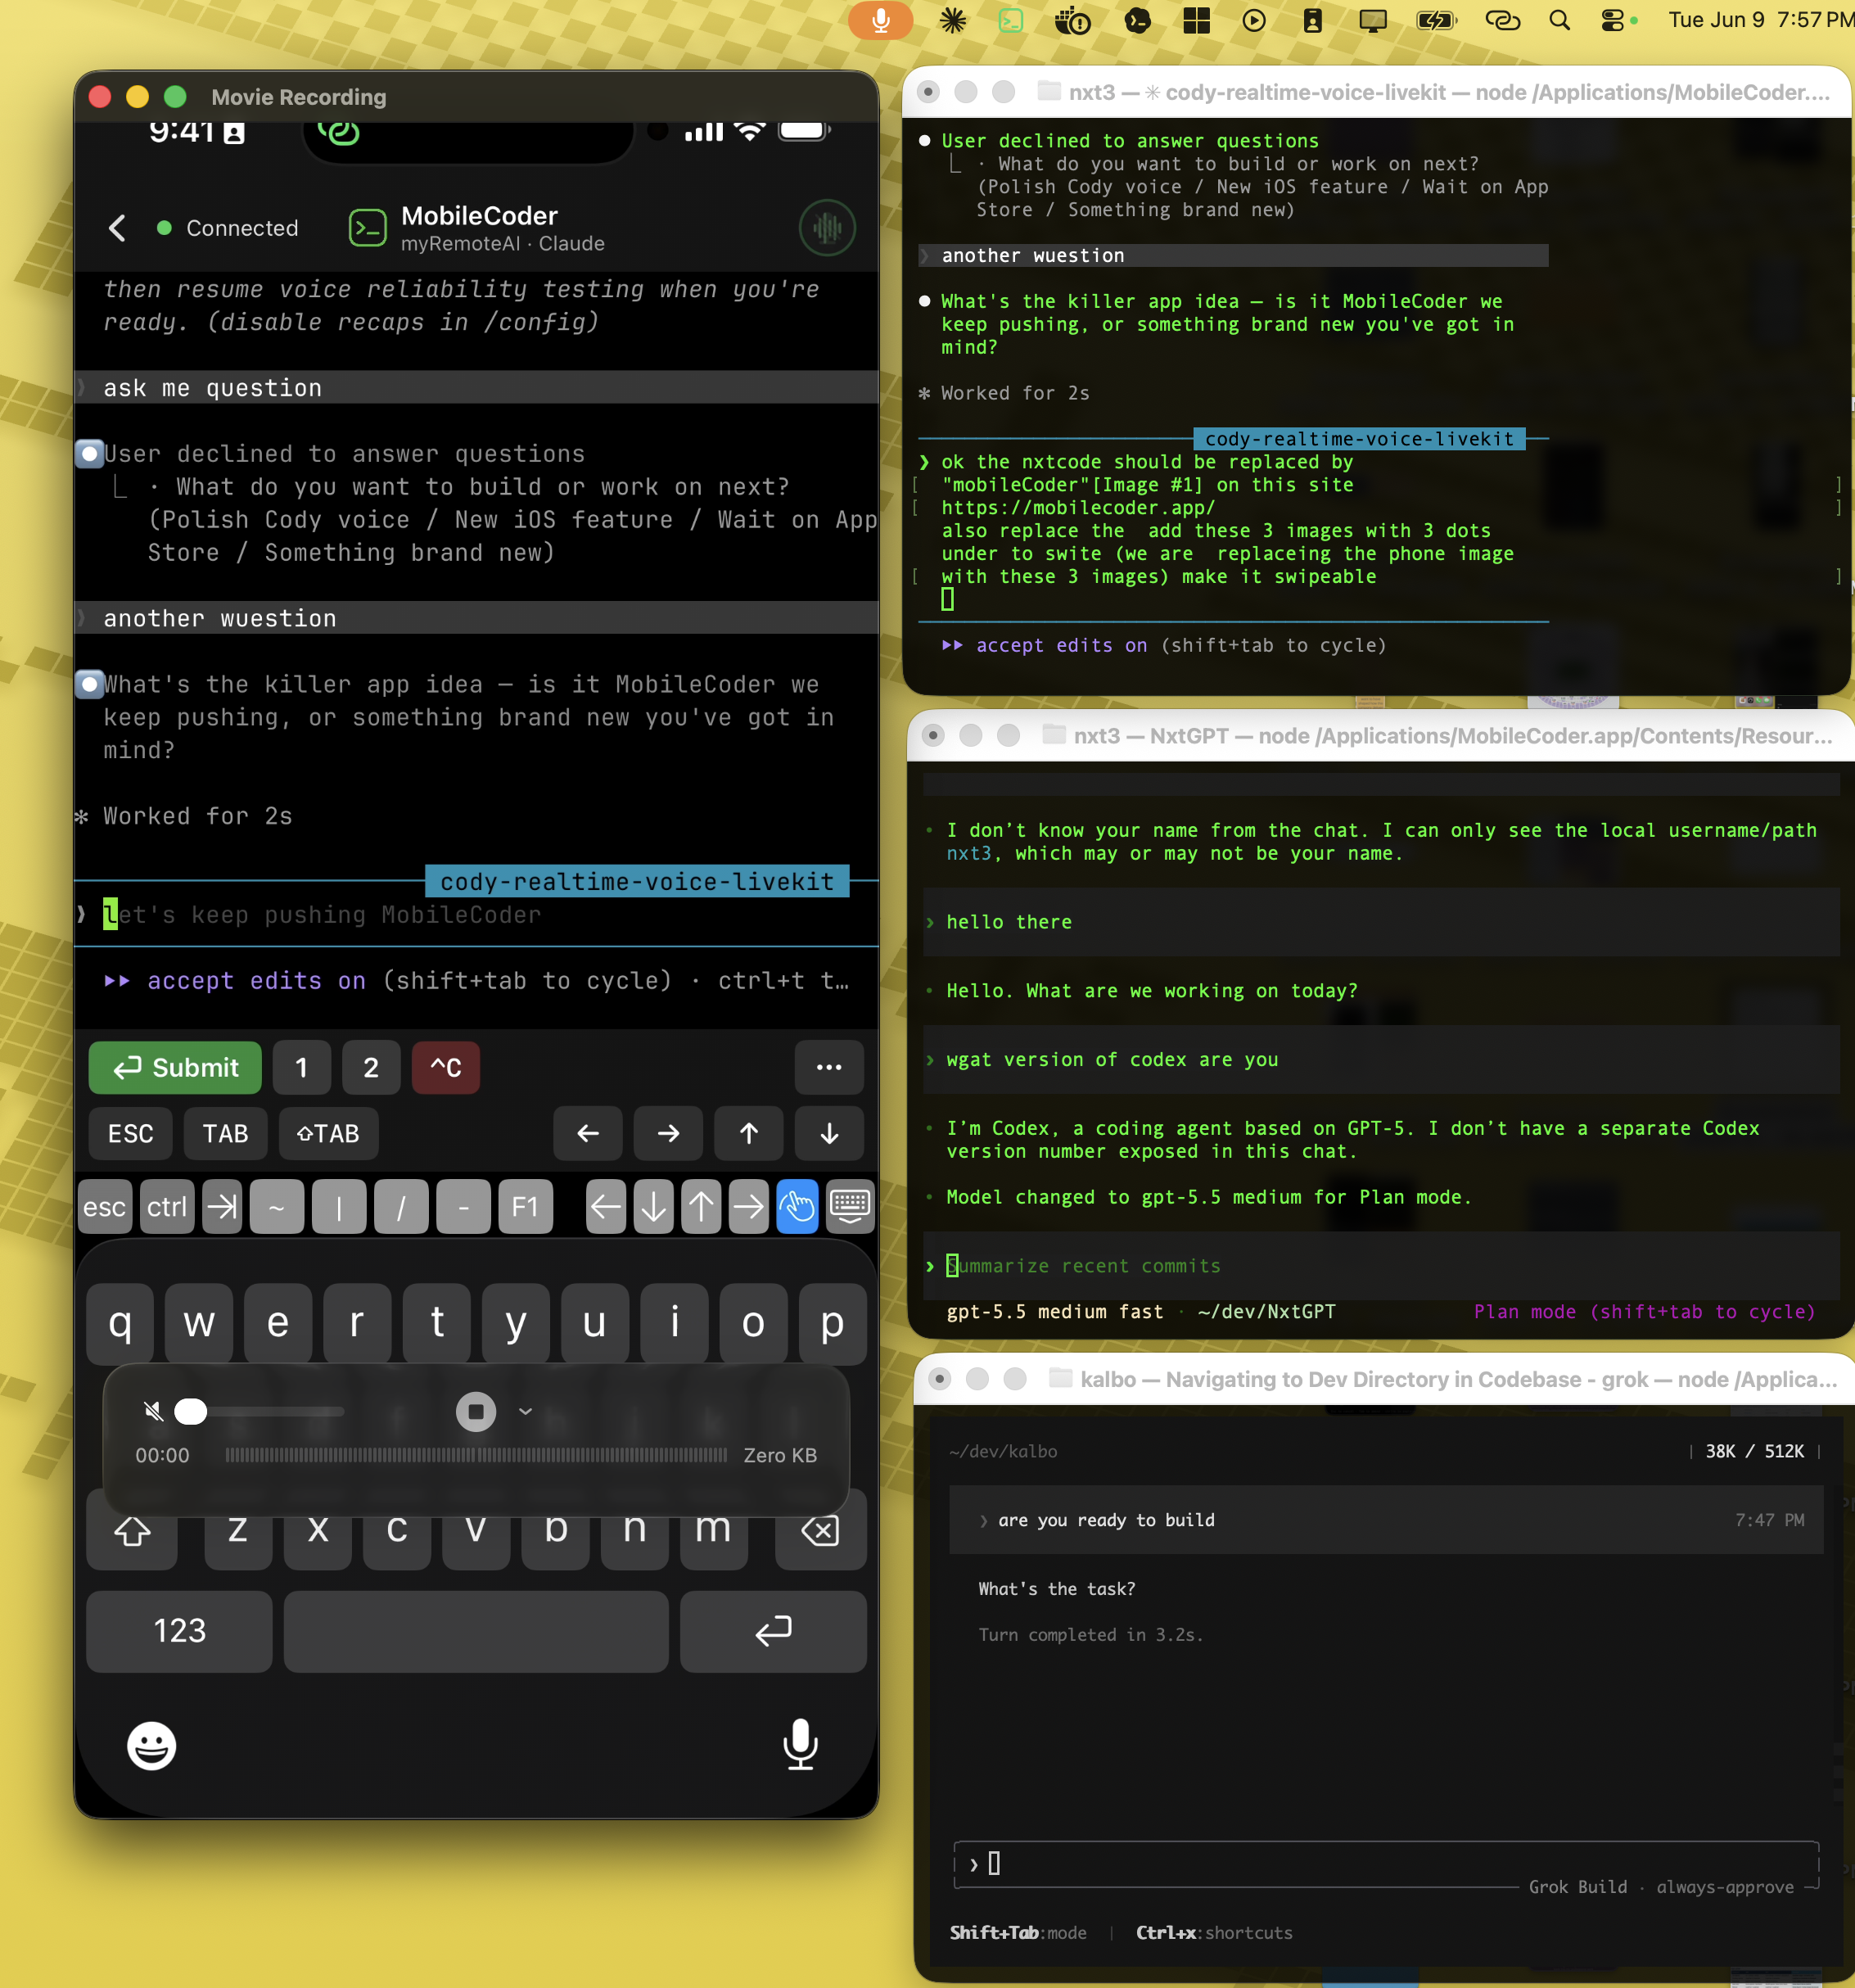Tap the tab-arrow accessory key
Screen dimensions: 1855x1988
coord(222,1207)
